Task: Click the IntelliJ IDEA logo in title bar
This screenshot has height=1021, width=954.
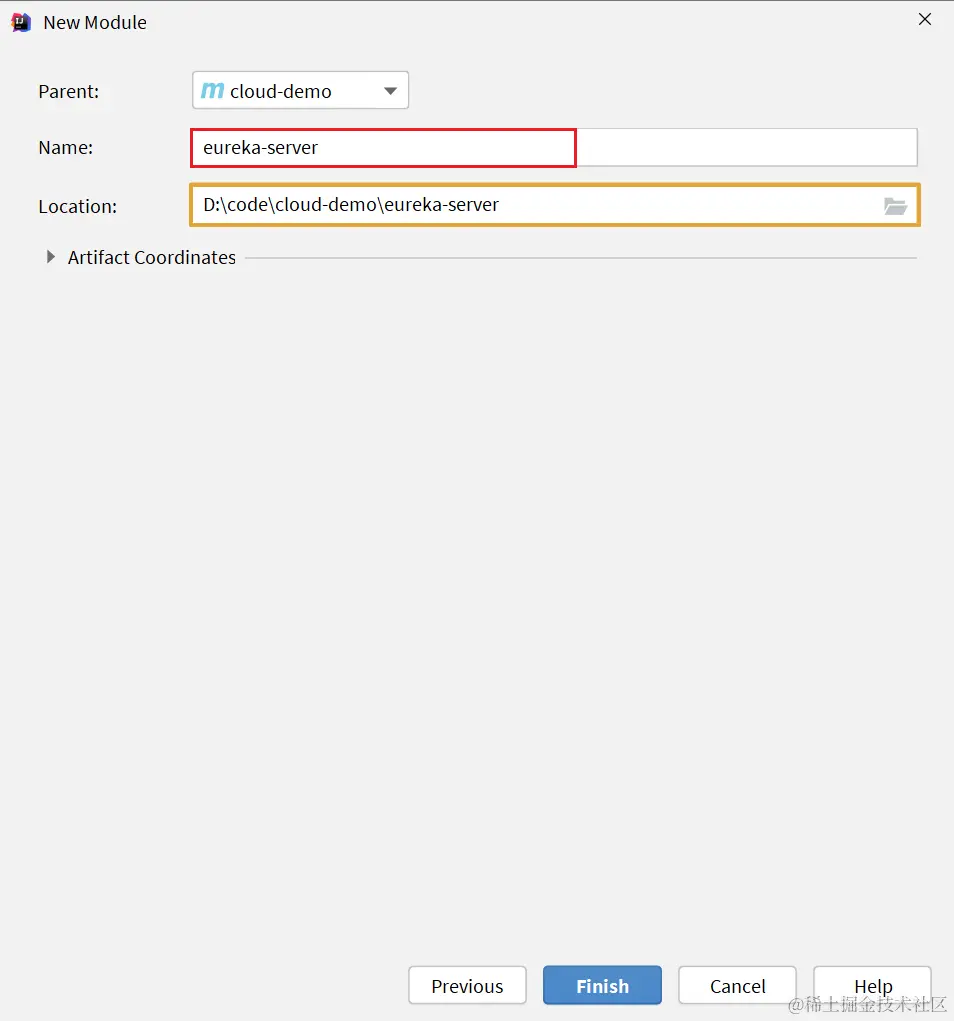Action: pos(21,22)
